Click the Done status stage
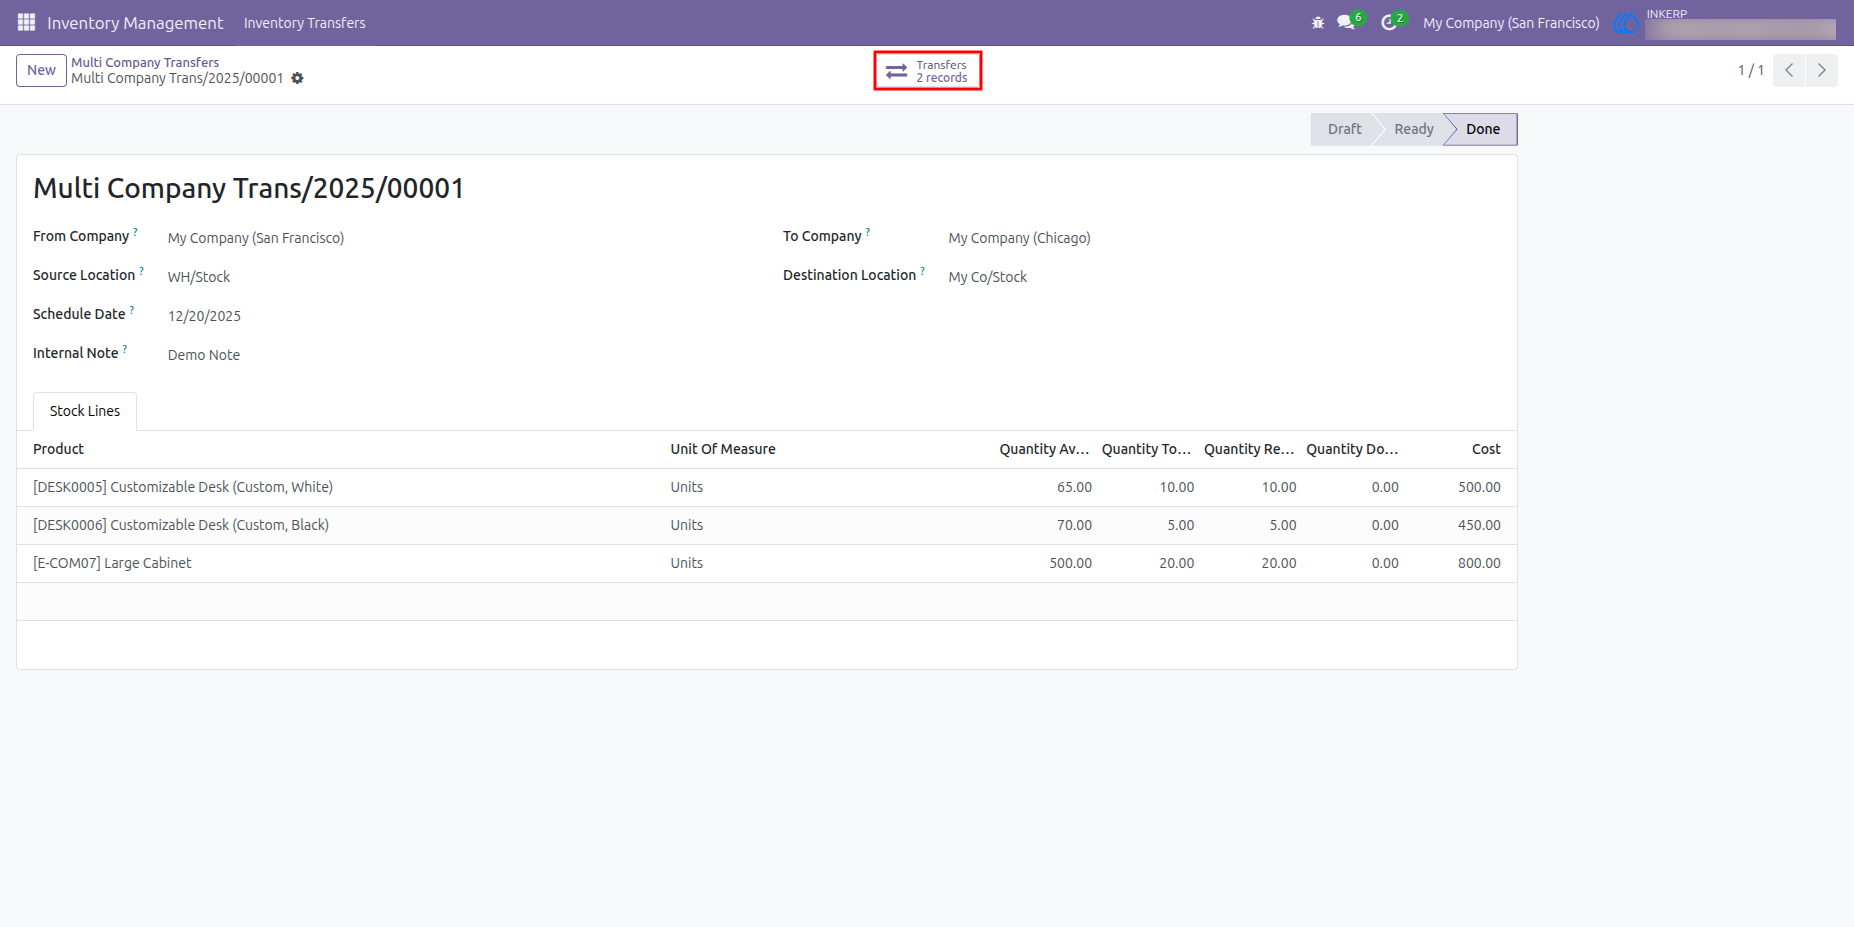1854x927 pixels. click(x=1482, y=129)
